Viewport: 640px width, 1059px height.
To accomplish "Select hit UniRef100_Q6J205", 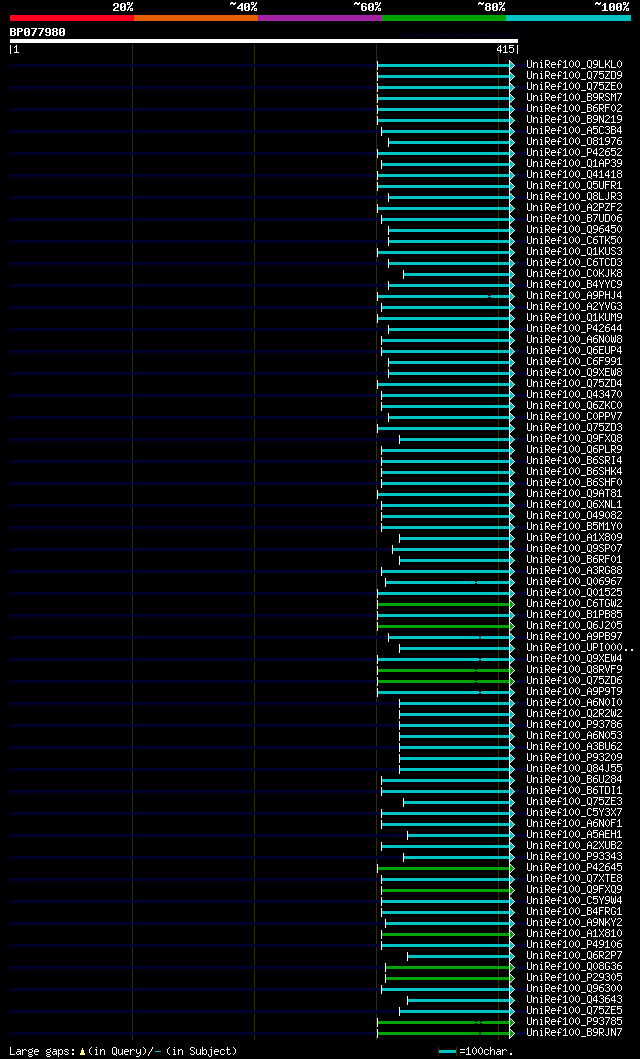I will click(x=575, y=626).
